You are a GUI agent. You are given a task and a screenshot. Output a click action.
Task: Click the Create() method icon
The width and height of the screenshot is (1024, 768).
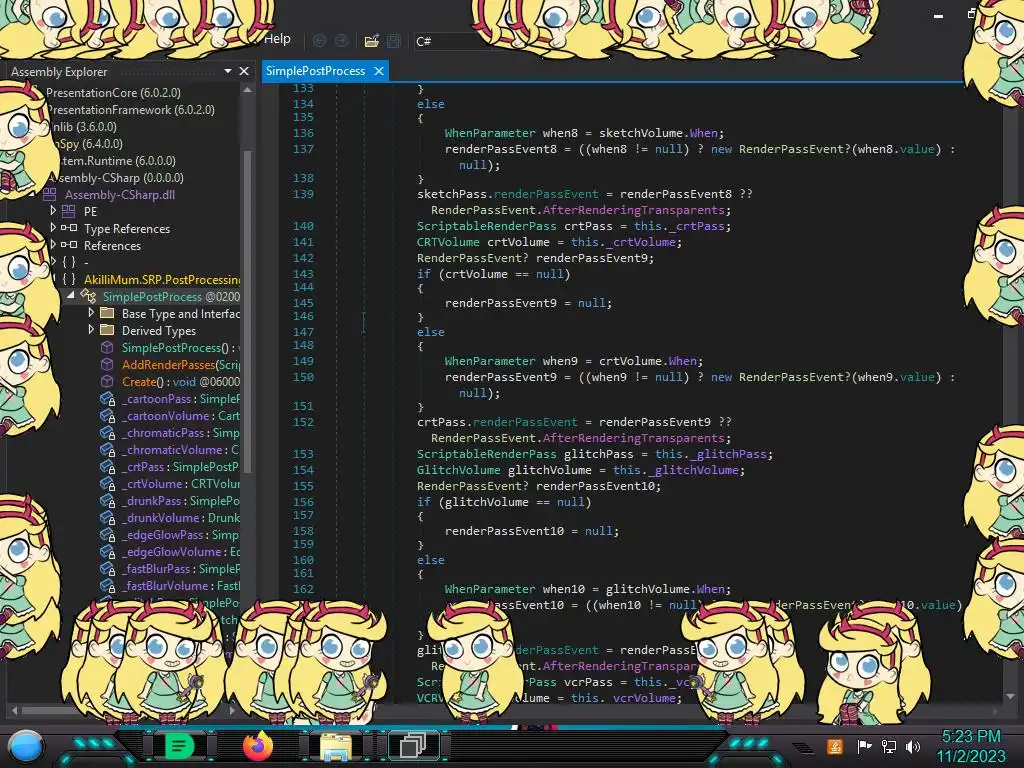[107, 381]
